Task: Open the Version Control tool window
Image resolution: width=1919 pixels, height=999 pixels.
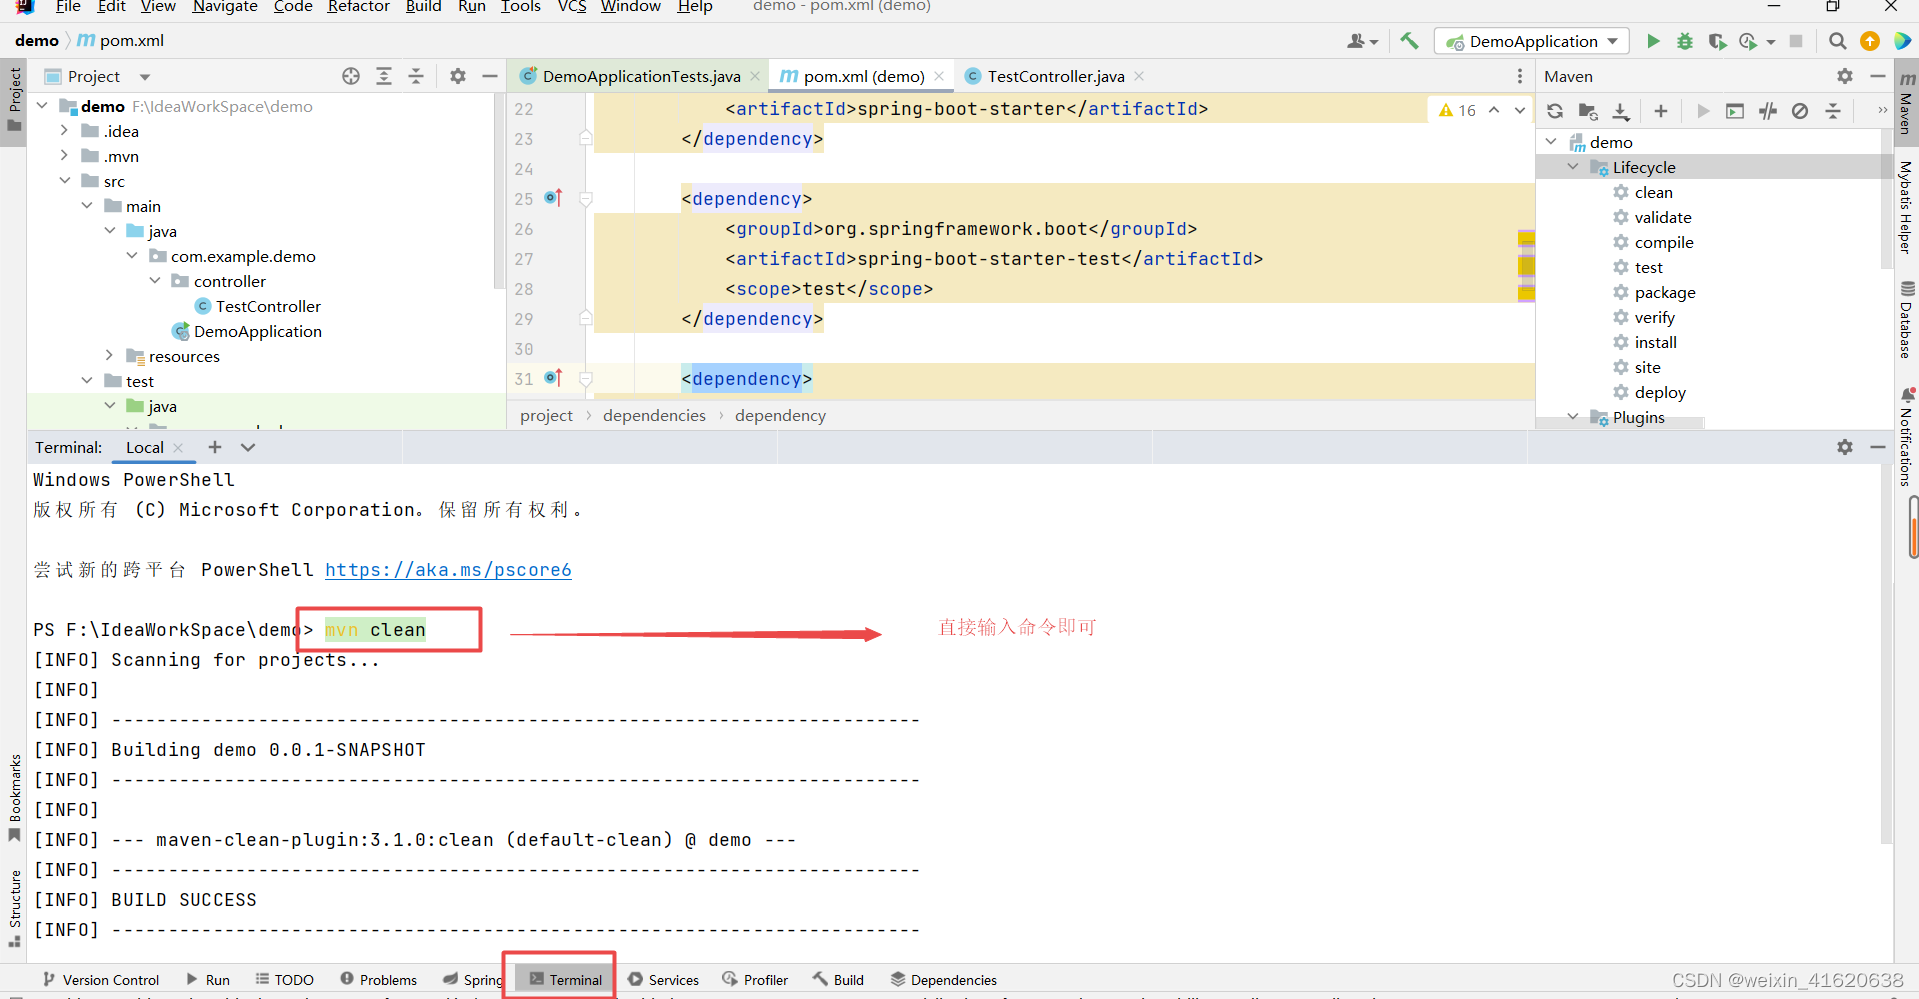Action: click(x=100, y=980)
